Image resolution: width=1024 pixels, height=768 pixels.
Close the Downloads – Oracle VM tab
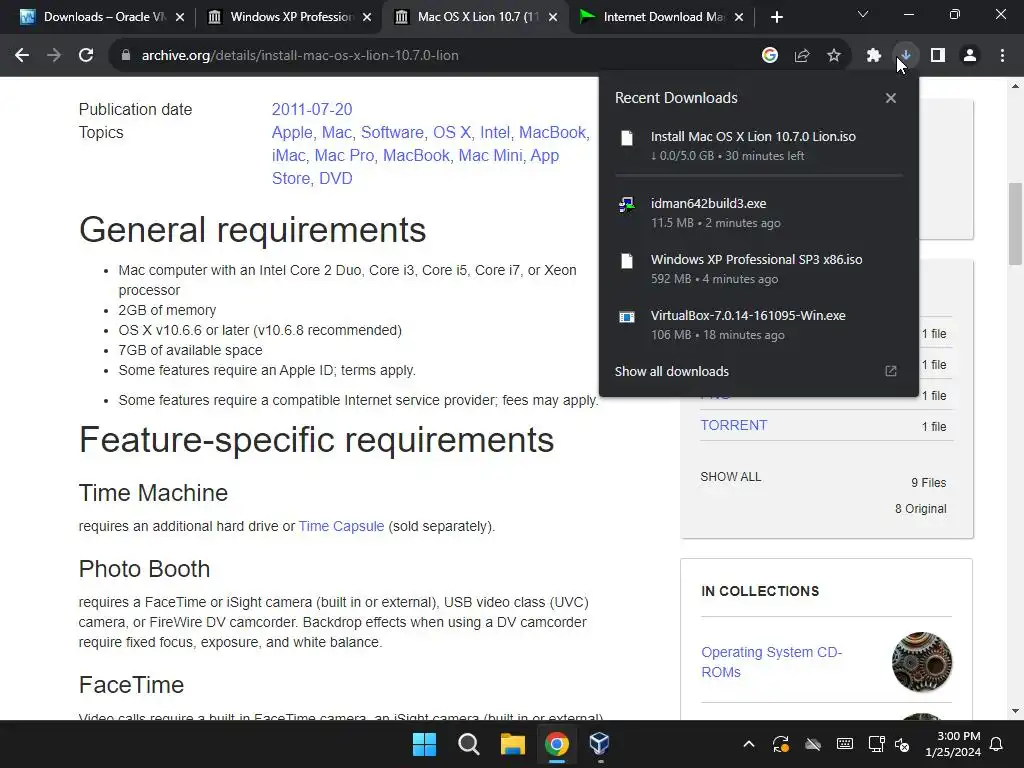[180, 17]
